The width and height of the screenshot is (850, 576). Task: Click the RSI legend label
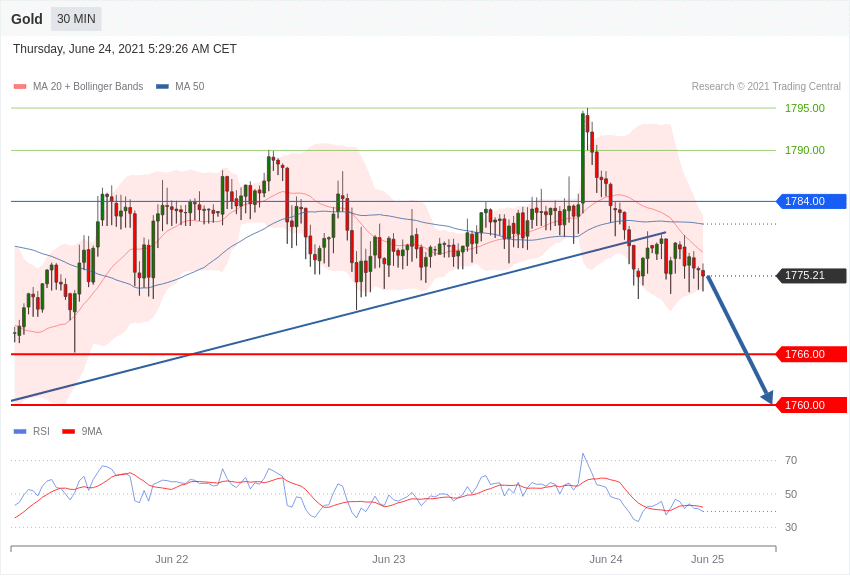(x=41, y=431)
